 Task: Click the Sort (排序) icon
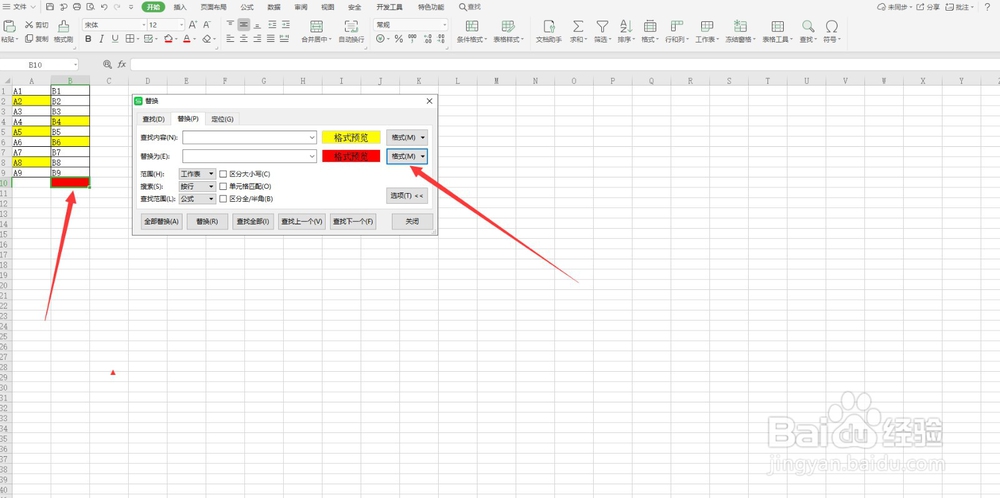tap(626, 26)
